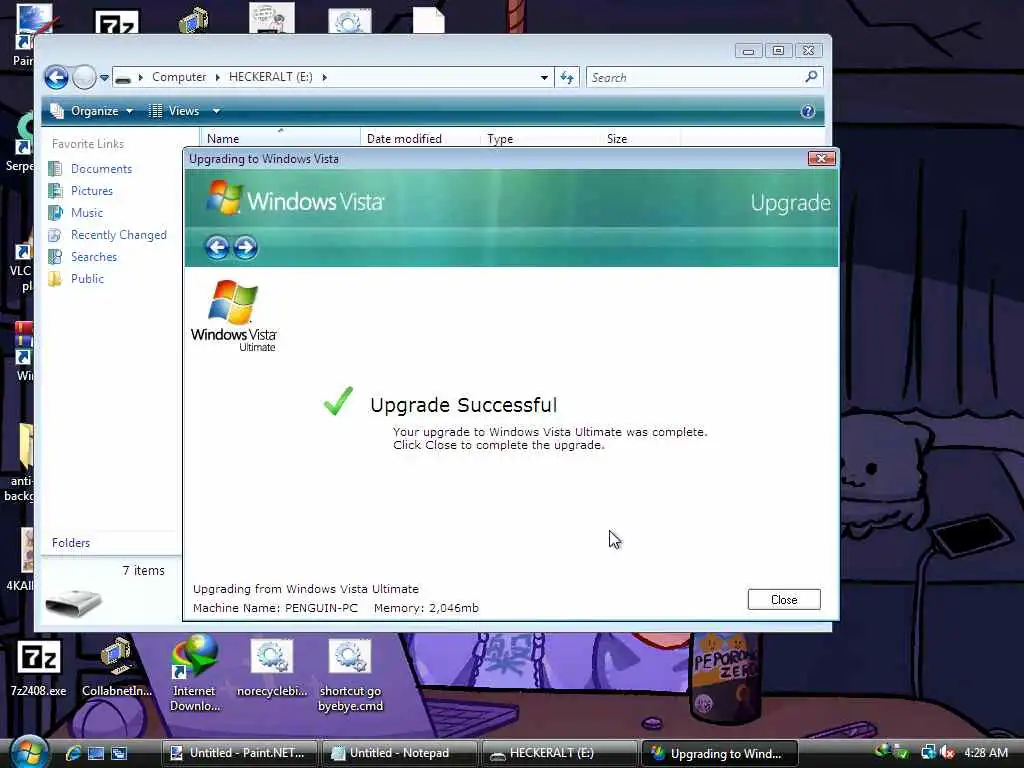Sort by Name column header
1024x768 pixels.
pos(280,138)
